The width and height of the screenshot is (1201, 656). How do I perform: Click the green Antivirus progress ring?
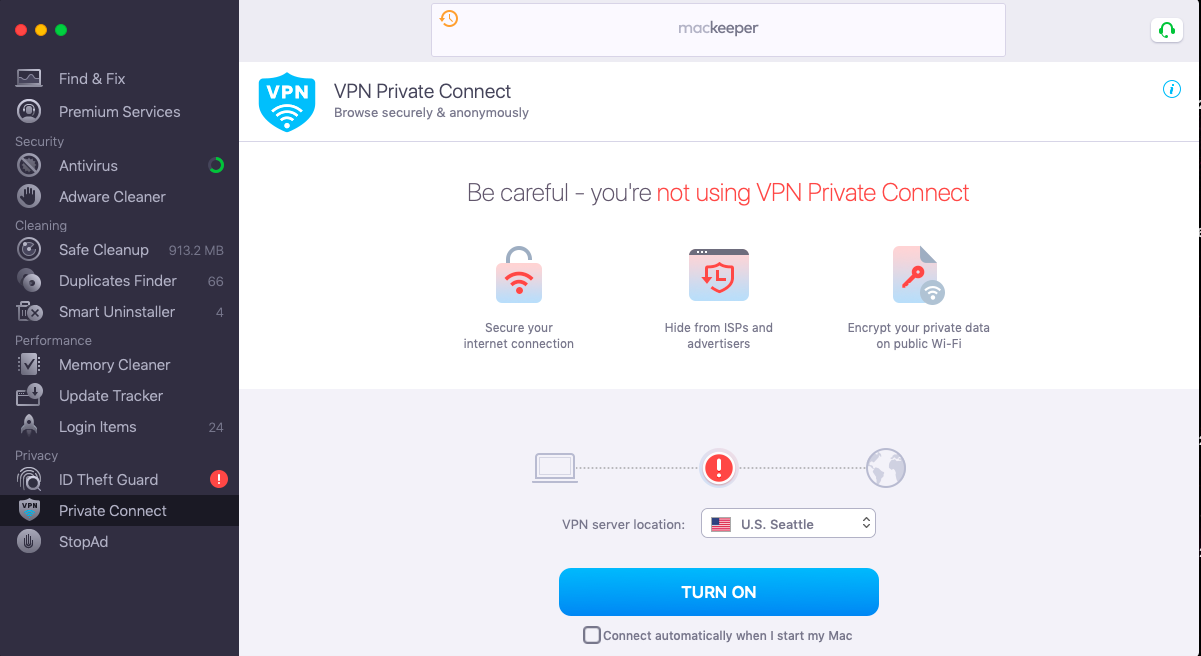216,165
